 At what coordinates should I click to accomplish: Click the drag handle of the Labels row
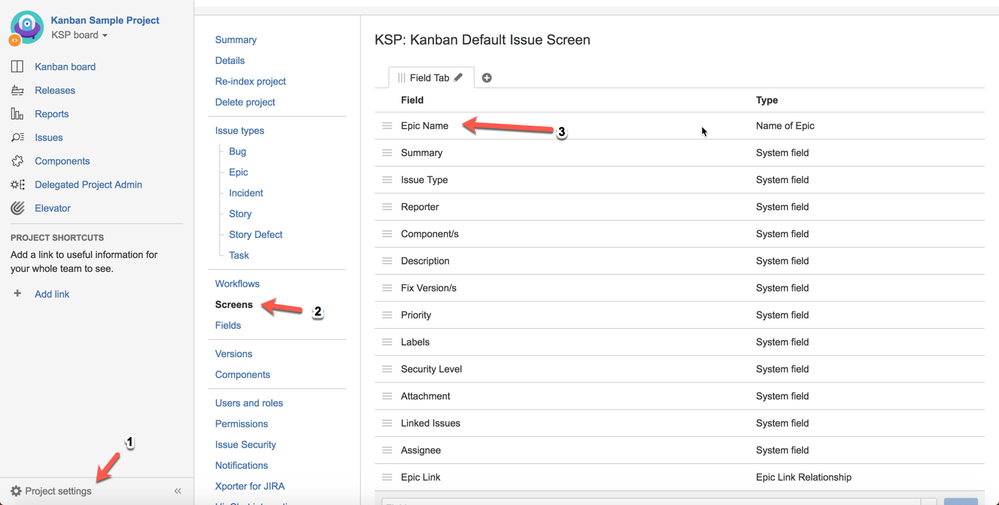click(x=387, y=342)
